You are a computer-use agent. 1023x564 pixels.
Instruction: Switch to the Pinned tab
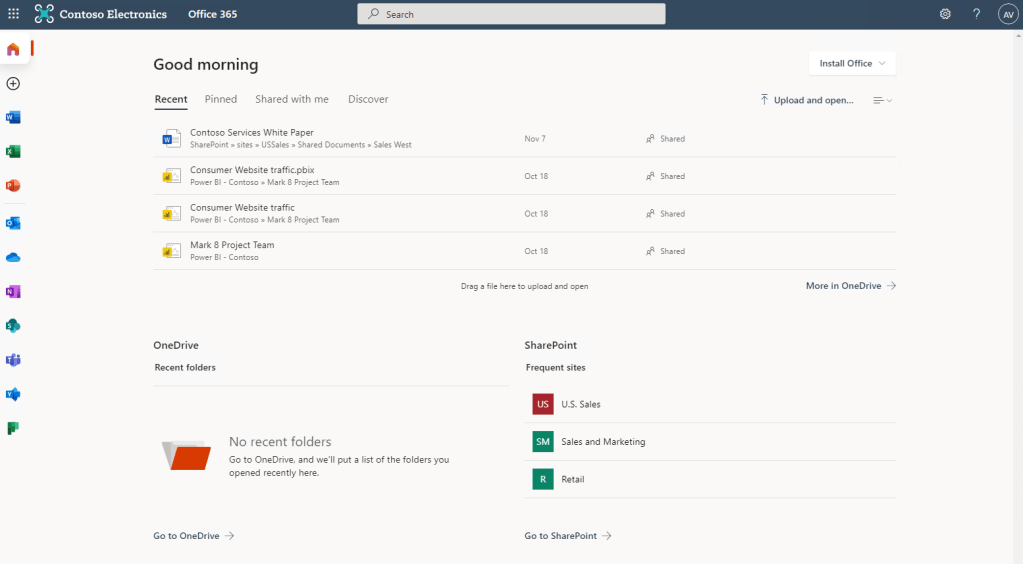pyautogui.click(x=221, y=100)
